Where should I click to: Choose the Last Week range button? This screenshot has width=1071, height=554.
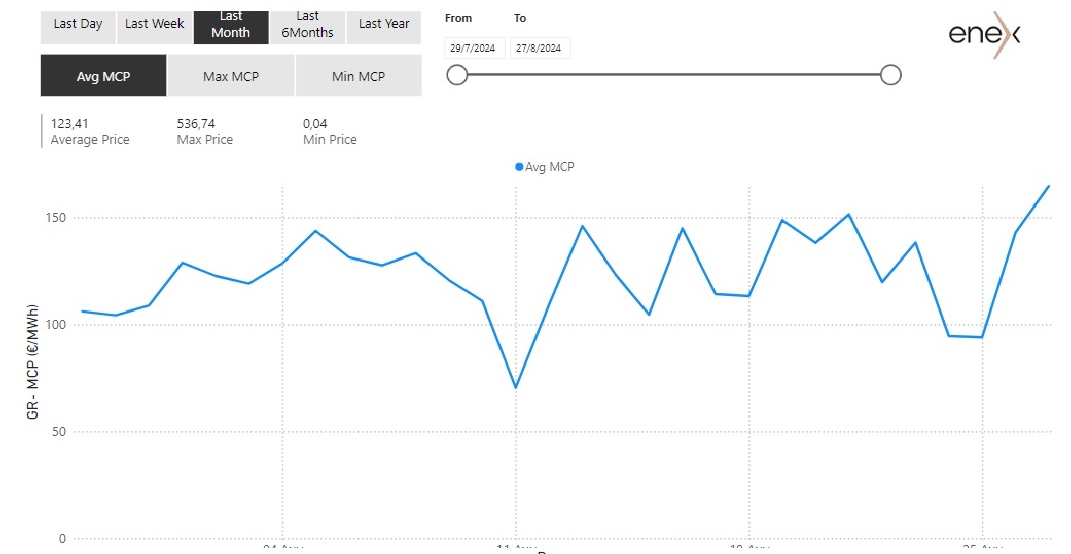click(154, 25)
